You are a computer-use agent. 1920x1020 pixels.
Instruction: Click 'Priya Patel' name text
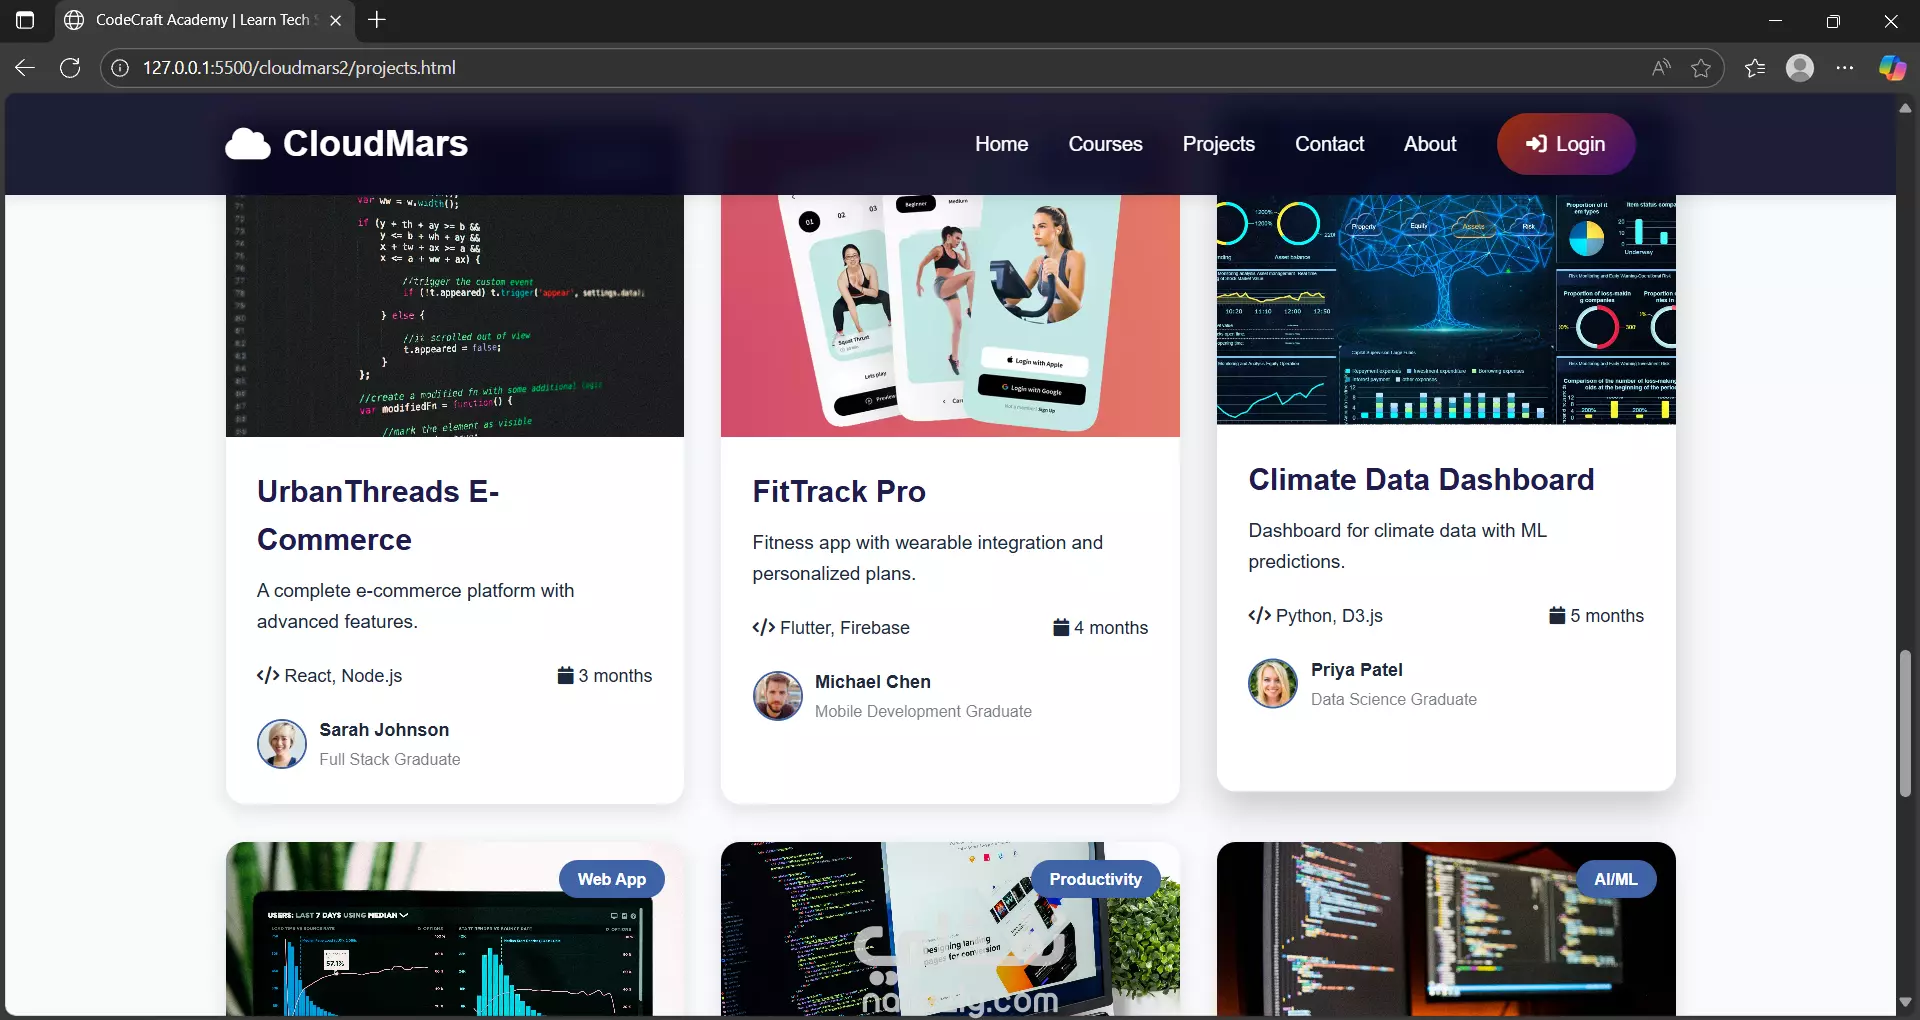click(x=1357, y=670)
